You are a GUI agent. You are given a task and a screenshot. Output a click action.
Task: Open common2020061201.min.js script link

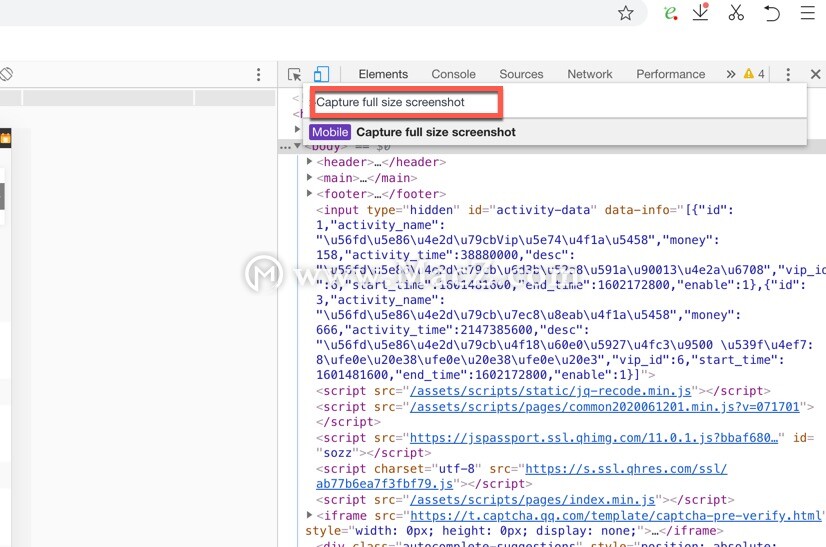coord(605,407)
